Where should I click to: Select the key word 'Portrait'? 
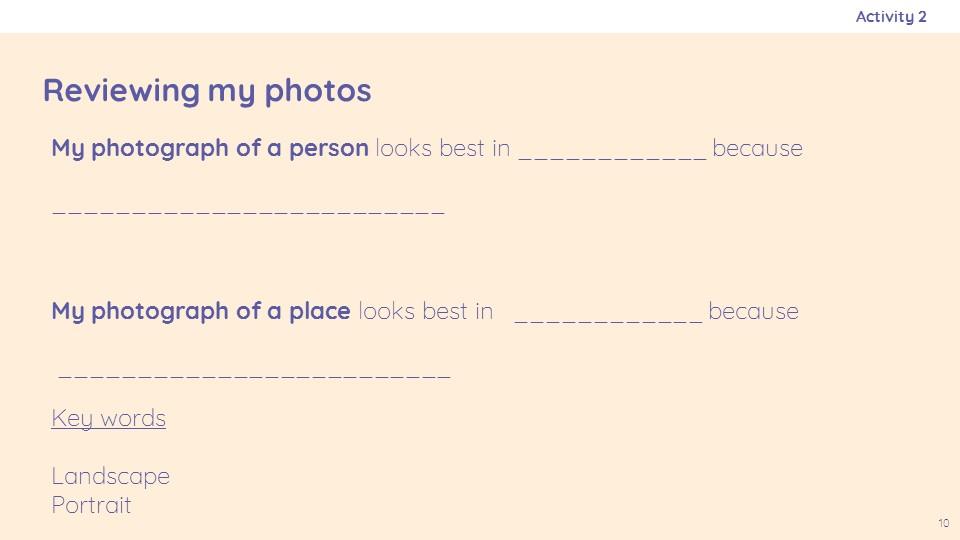91,505
